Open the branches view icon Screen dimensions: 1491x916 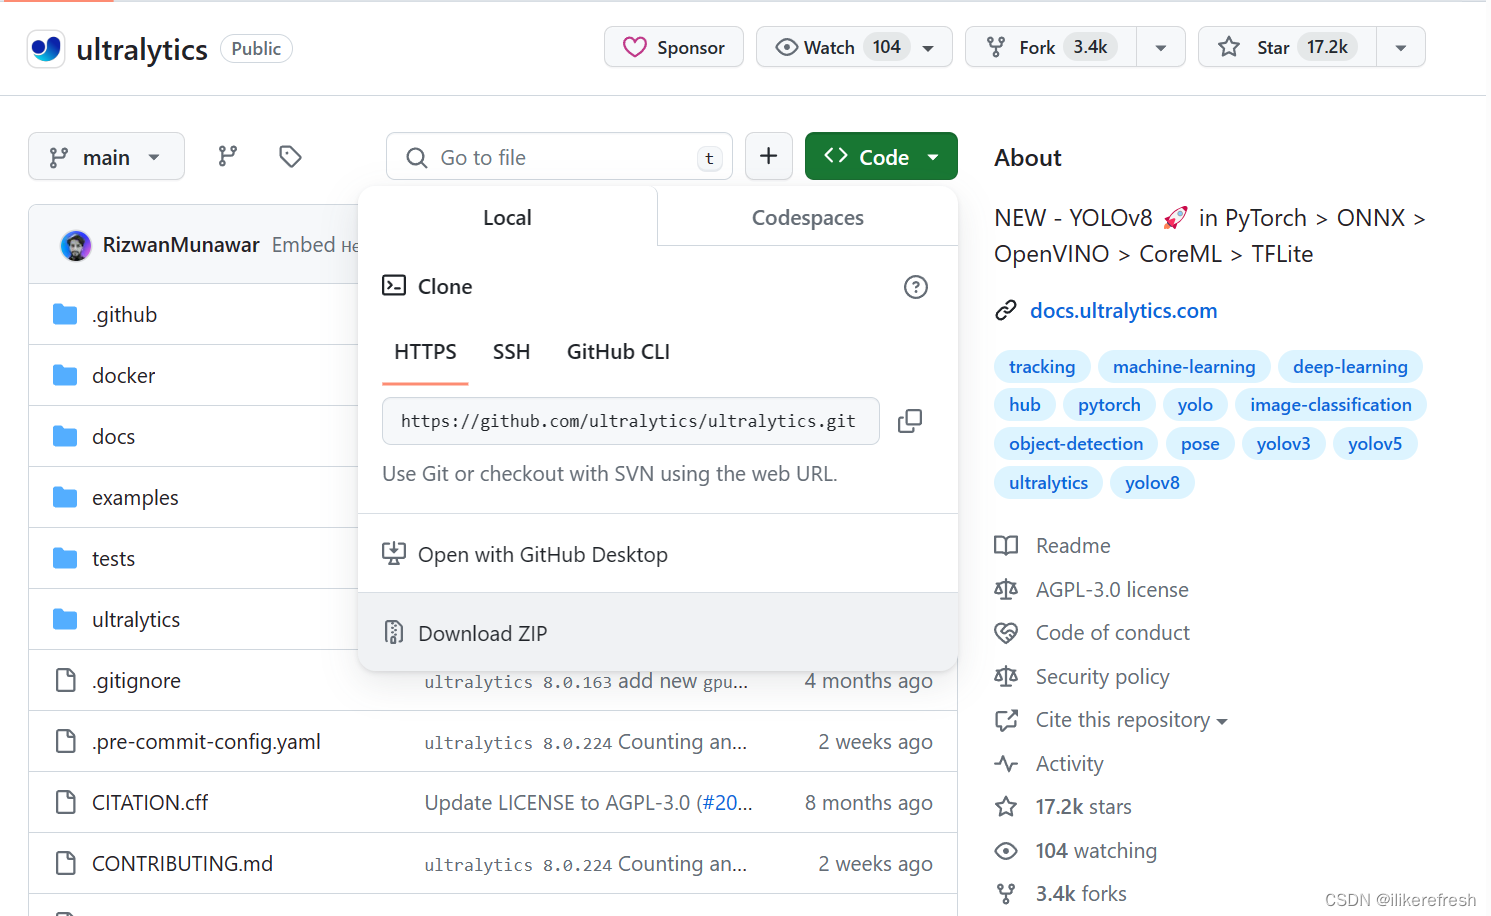228,156
